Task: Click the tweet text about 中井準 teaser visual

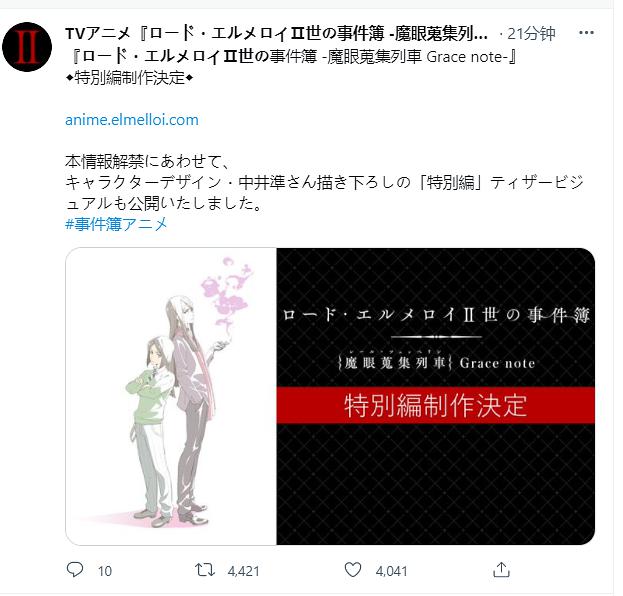Action: tap(324, 182)
